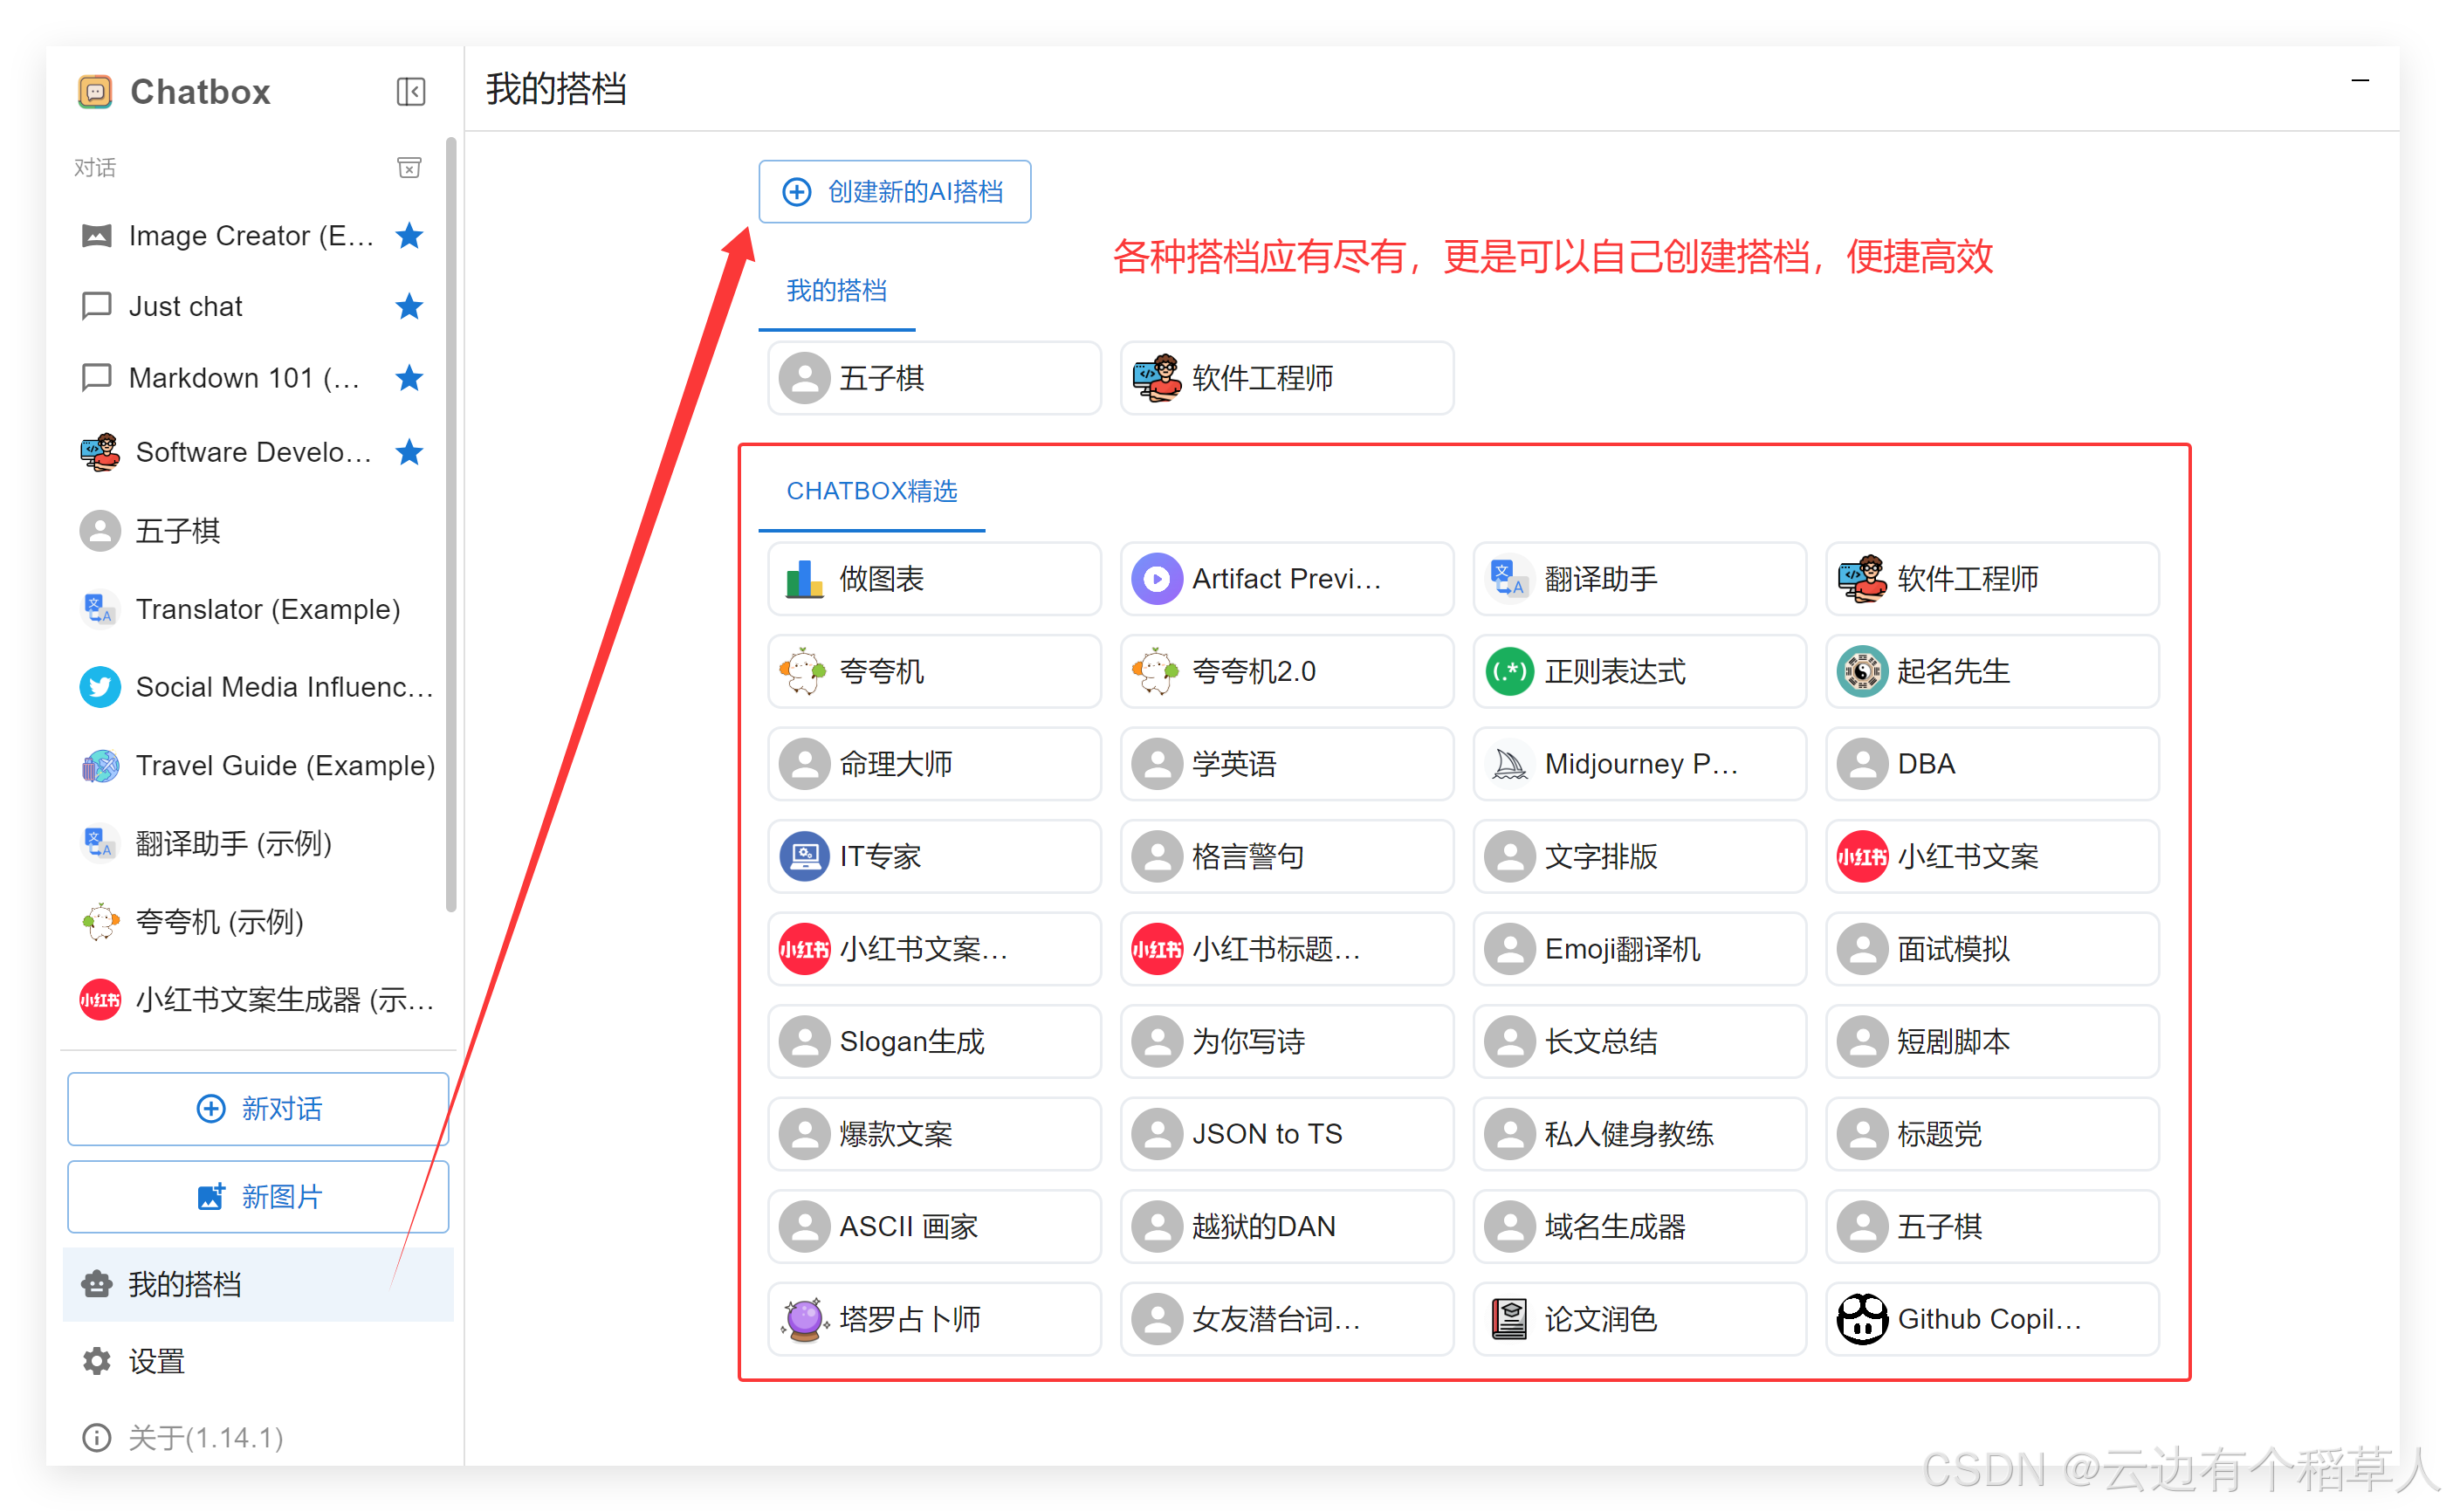
Task: Open the DBA partner card
Action: [1992, 764]
